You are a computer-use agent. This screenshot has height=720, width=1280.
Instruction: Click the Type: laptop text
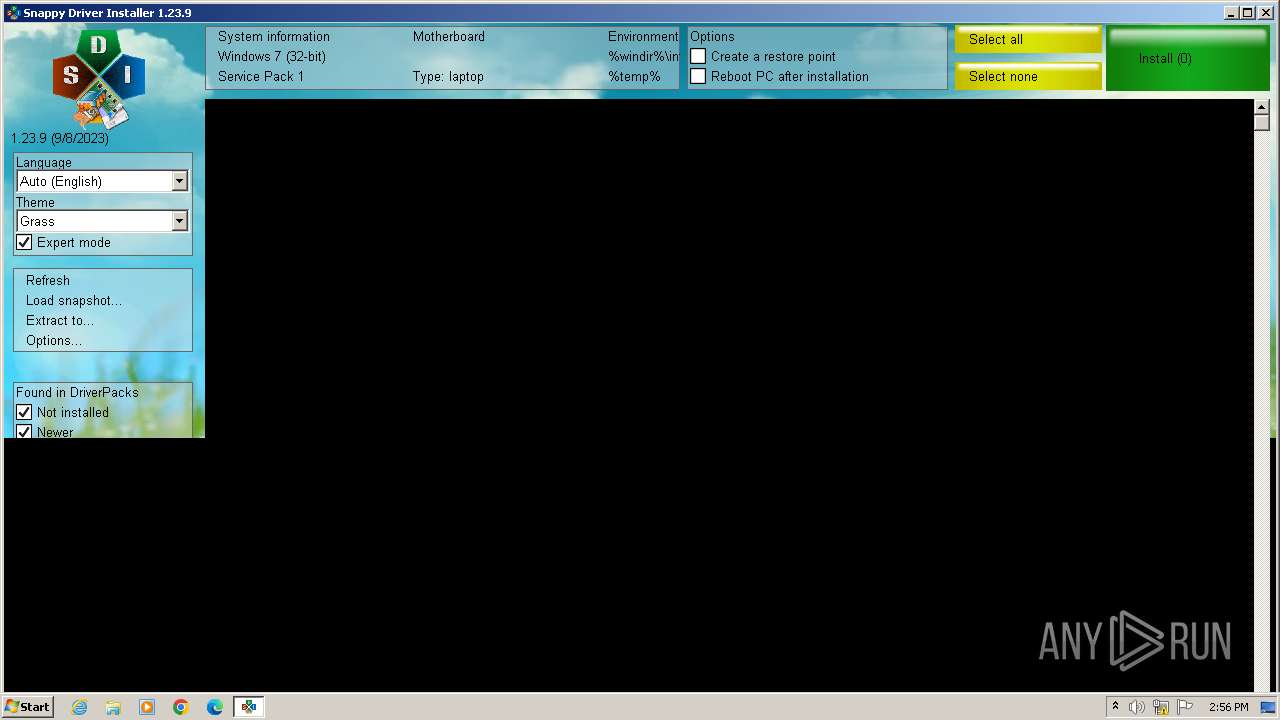tap(448, 76)
